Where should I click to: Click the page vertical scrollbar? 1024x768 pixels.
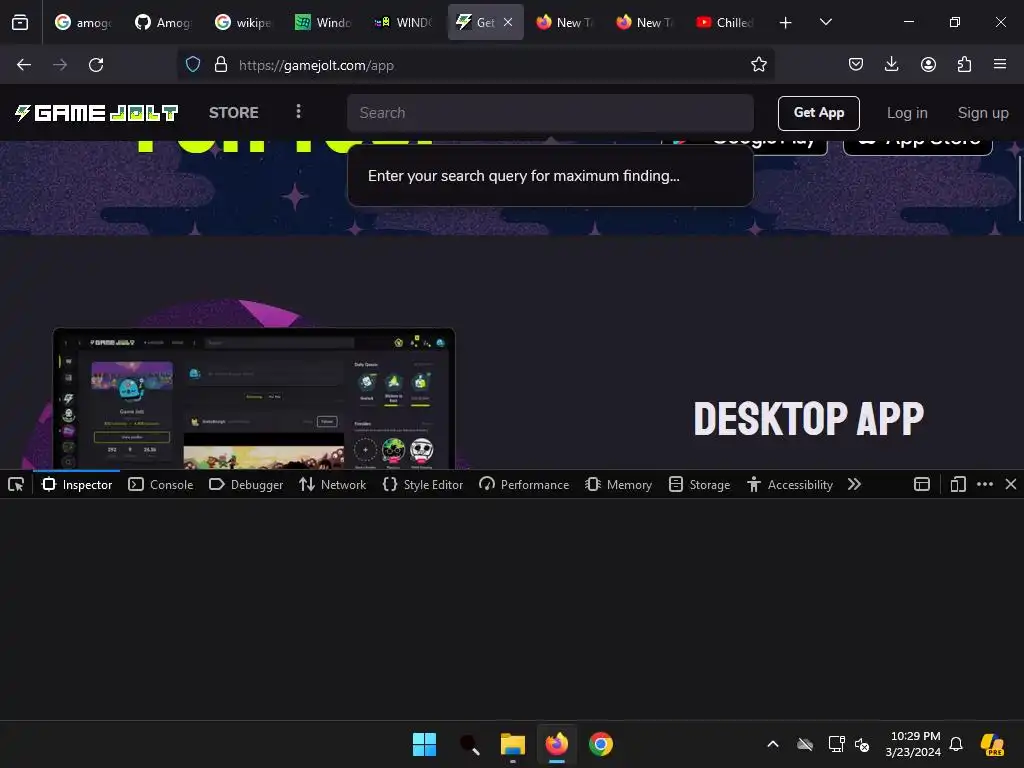(1019, 189)
